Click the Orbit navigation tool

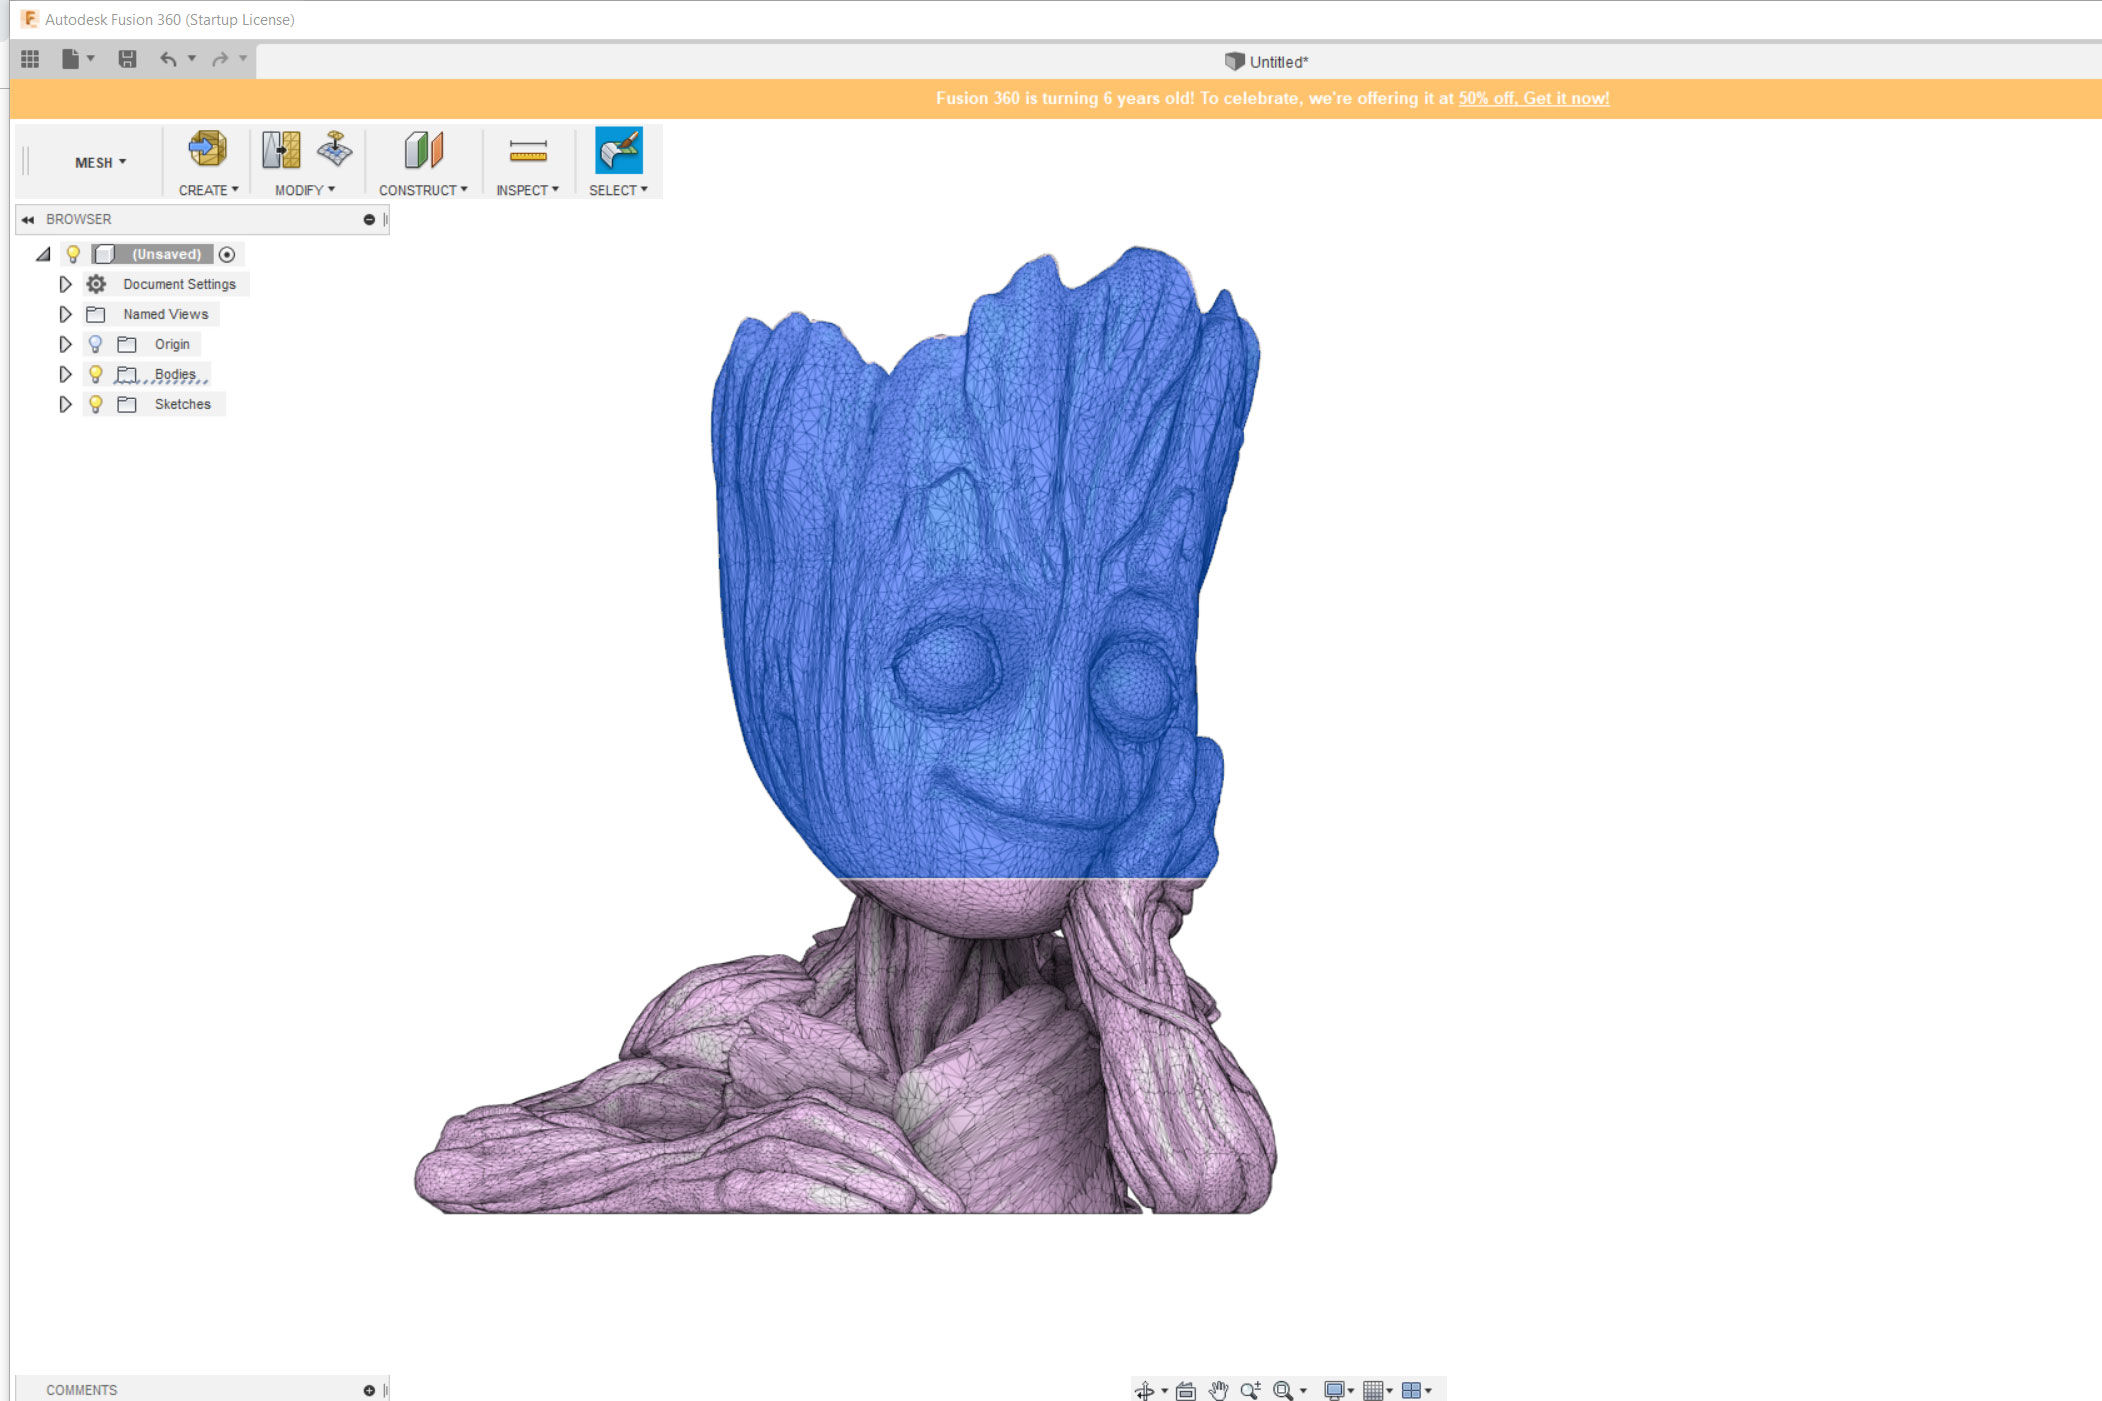pyautogui.click(x=1145, y=1390)
